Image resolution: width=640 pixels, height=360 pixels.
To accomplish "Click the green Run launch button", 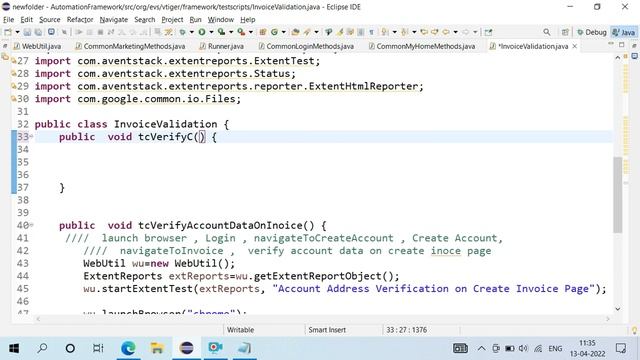I will pos(202,32).
